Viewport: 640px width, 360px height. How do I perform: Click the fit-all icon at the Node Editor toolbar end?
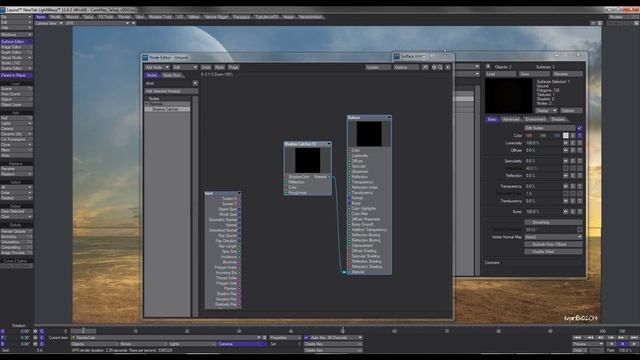(448, 67)
